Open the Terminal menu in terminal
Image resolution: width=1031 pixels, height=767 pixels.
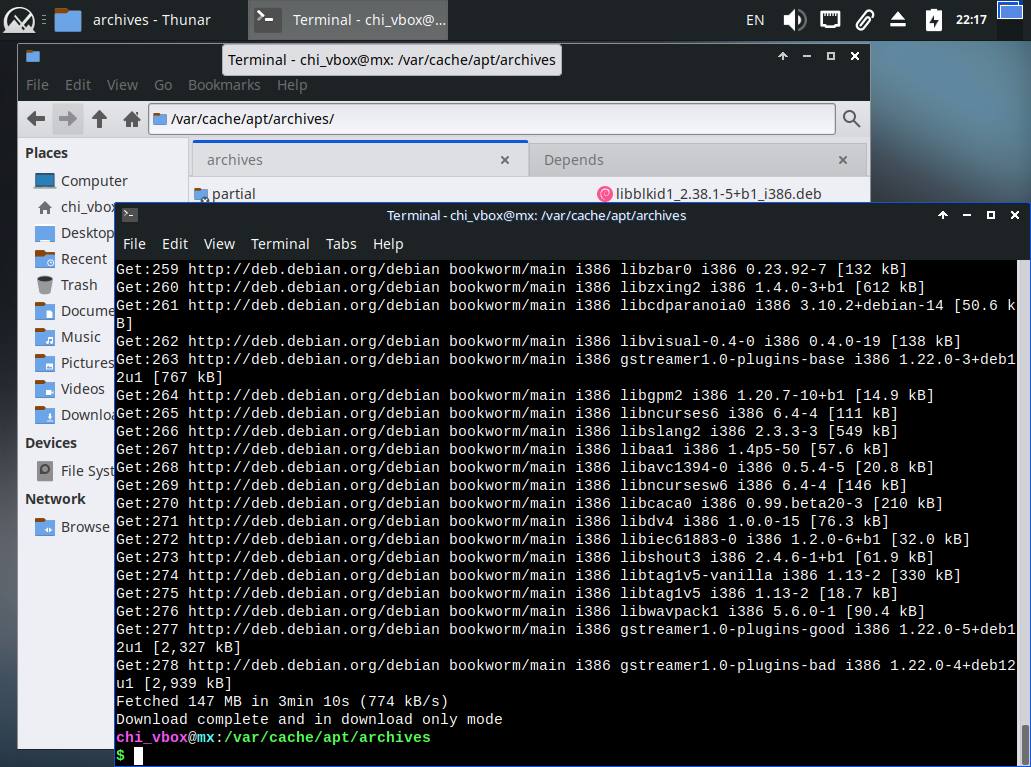280,244
